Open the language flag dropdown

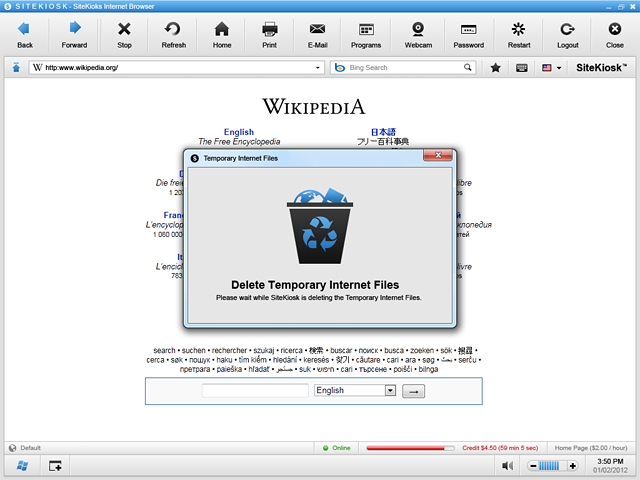tap(552, 68)
